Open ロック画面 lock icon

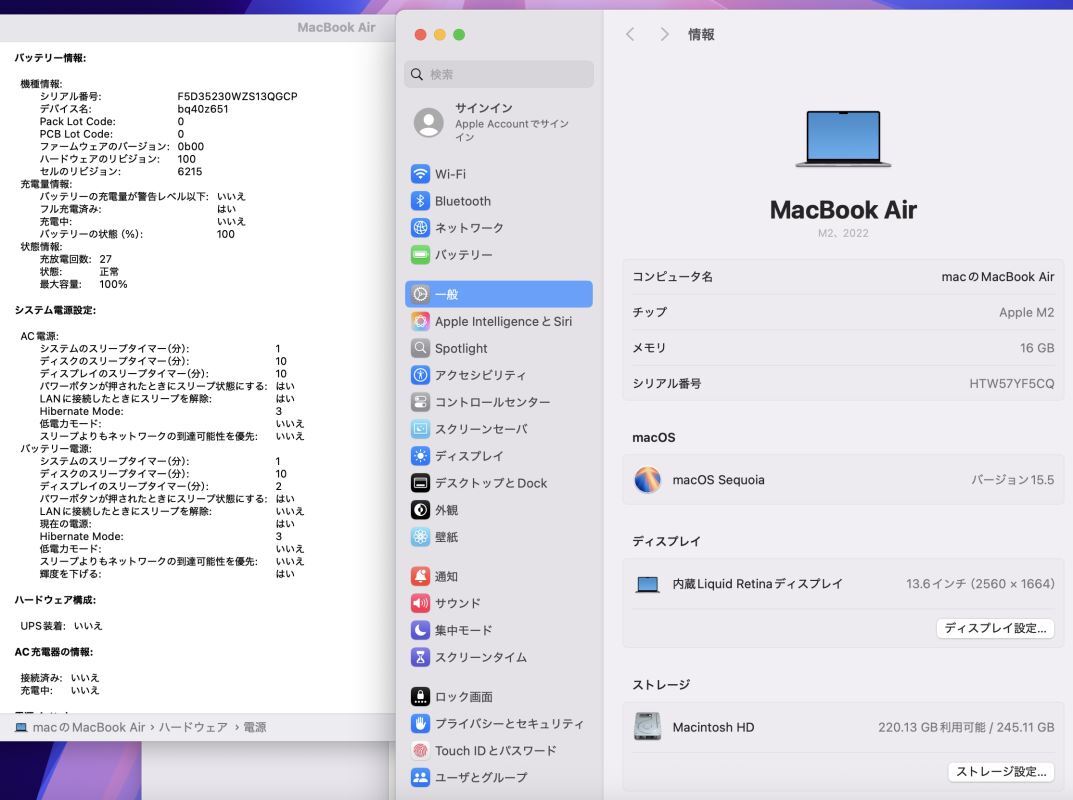420,697
